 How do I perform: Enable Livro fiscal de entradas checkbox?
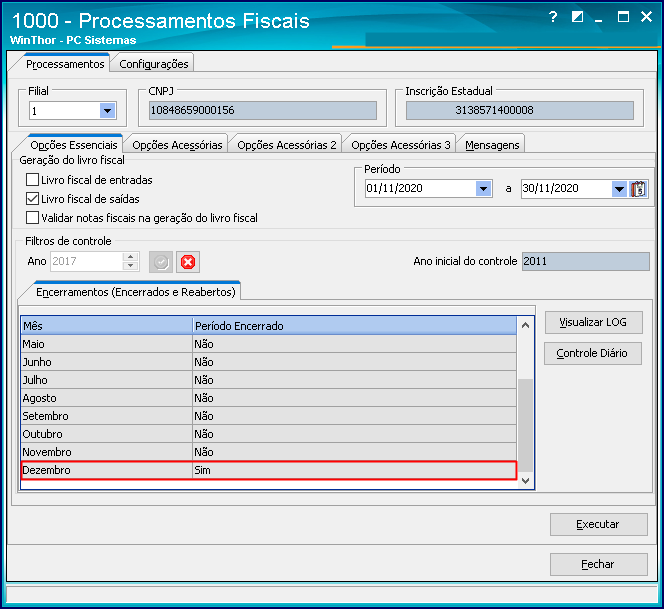tap(33, 180)
